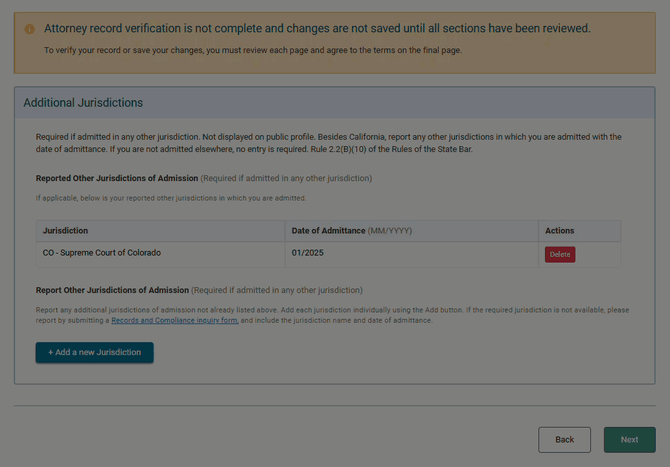Click the (MM/YYYY) format hint in header

pos(389,231)
